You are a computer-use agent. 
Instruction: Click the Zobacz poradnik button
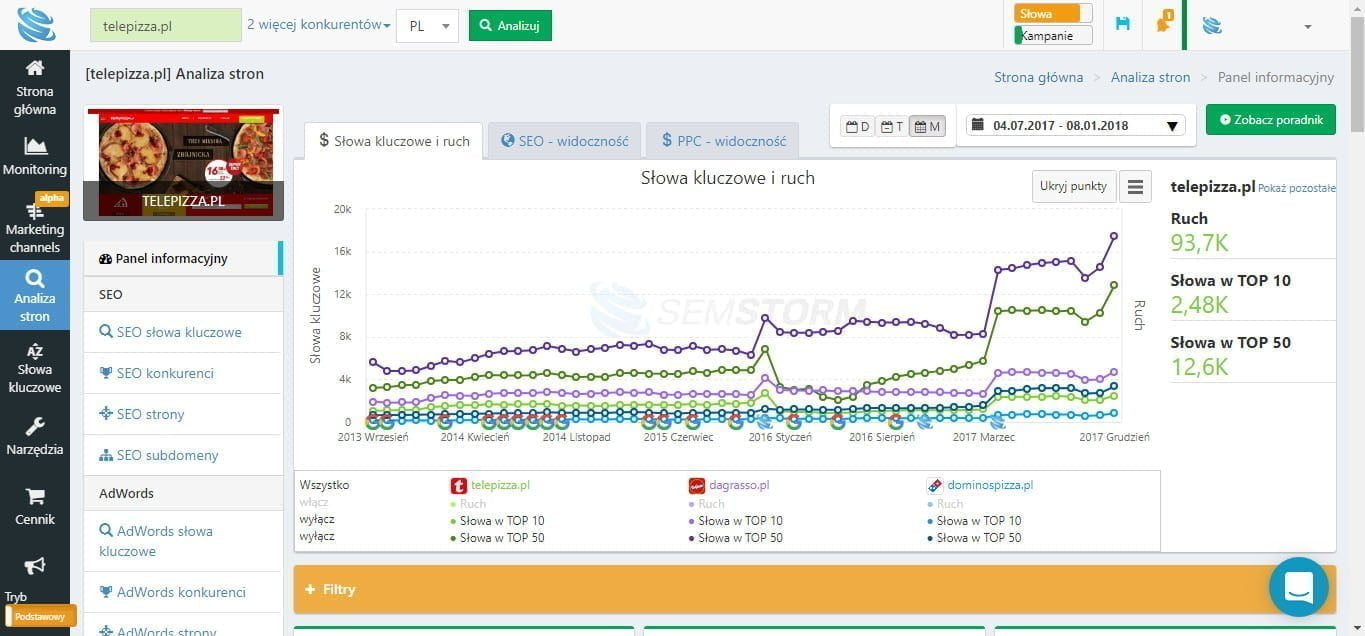(x=1270, y=120)
